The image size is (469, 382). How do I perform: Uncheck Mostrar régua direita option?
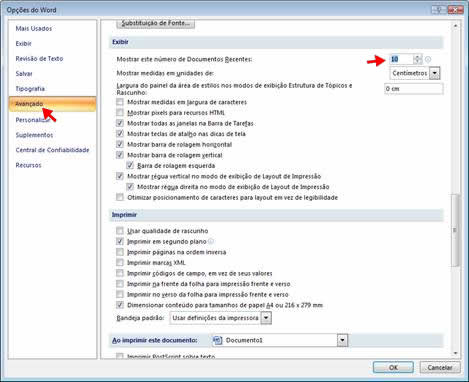click(x=130, y=187)
